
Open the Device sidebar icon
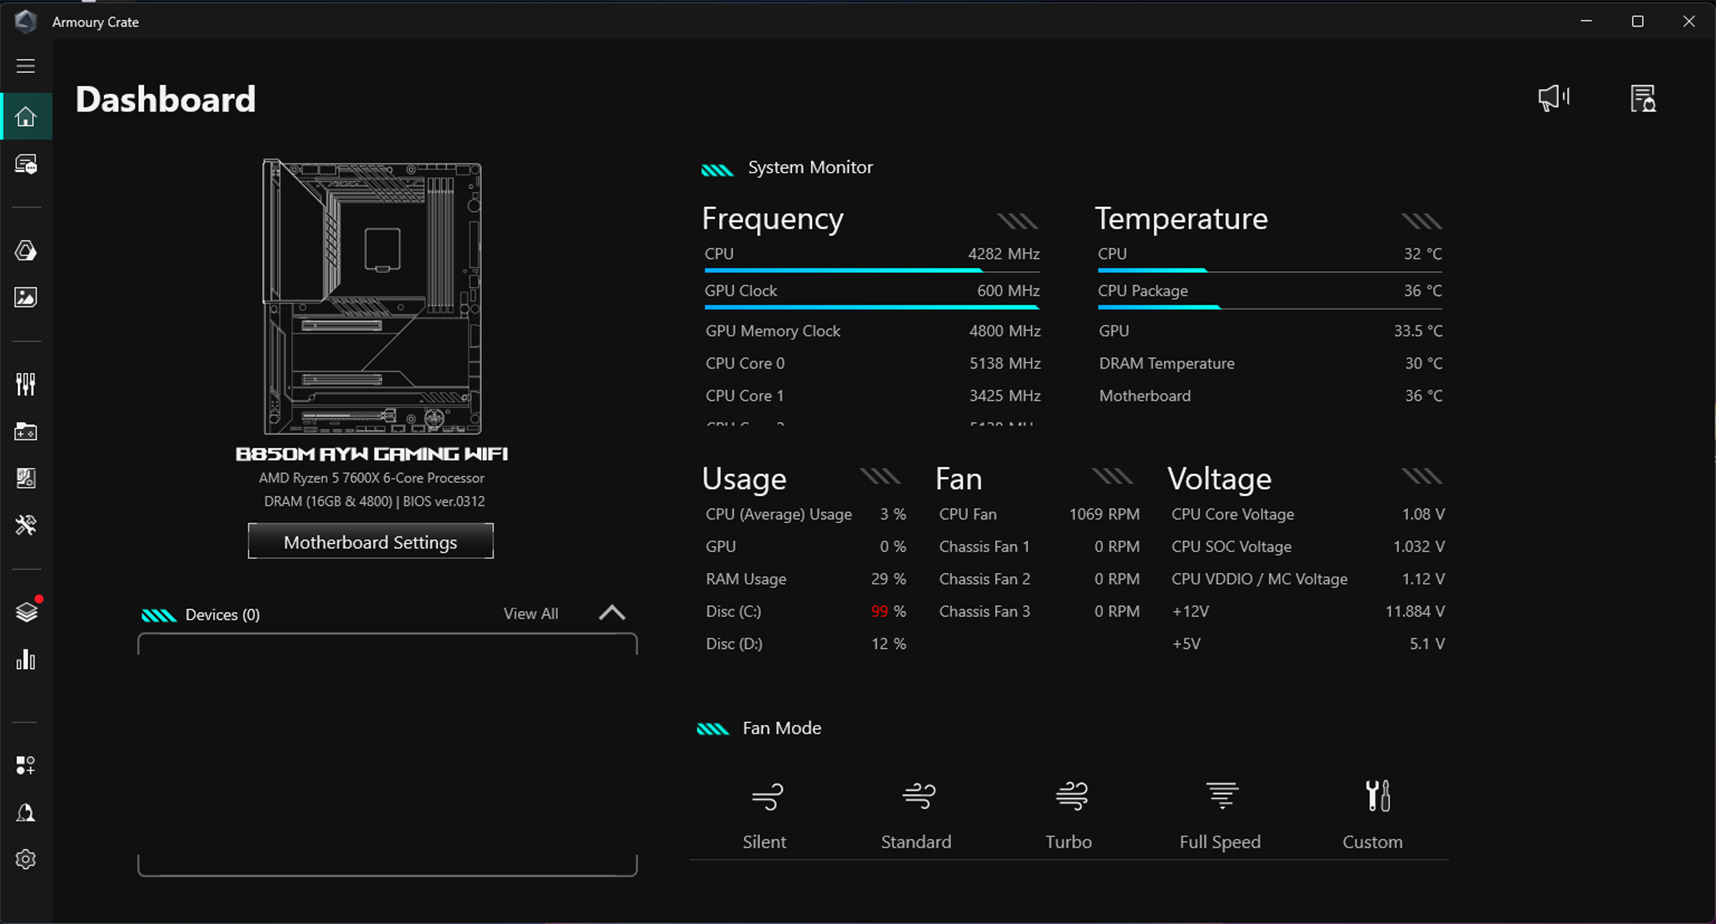point(26,164)
